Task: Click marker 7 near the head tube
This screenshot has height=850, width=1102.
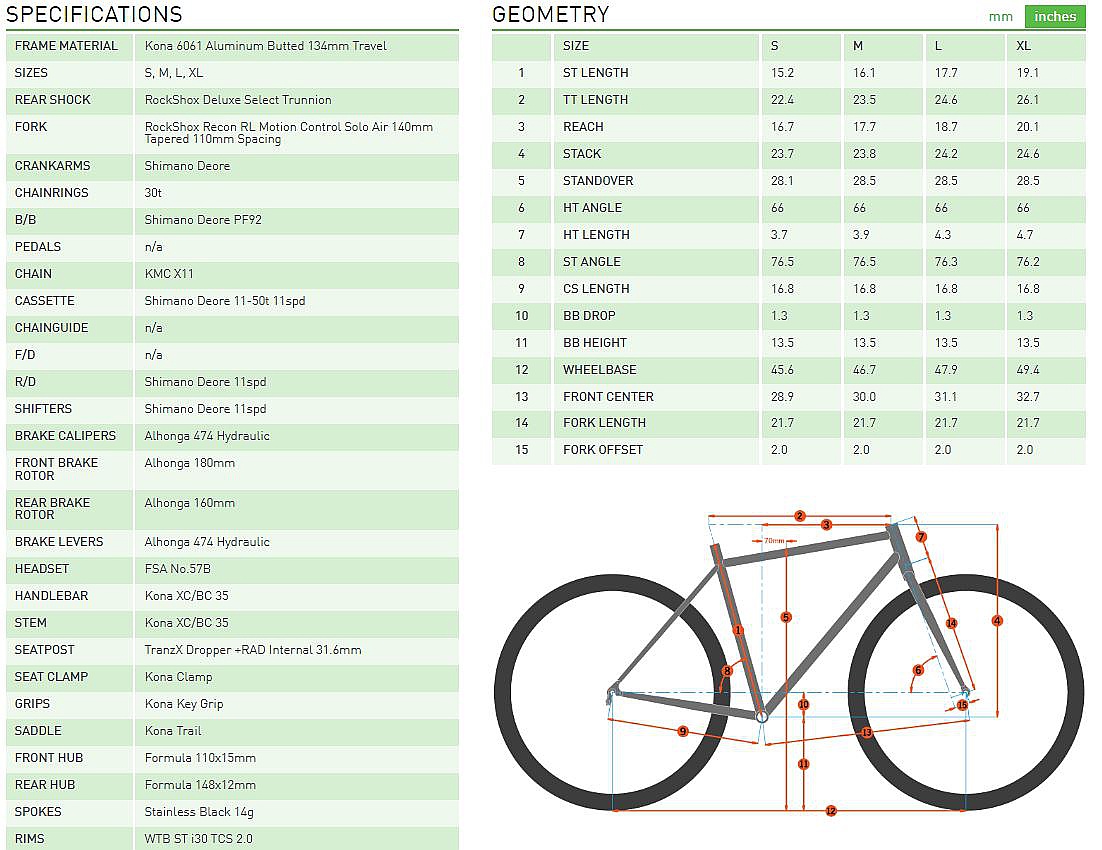Action: tap(921, 537)
